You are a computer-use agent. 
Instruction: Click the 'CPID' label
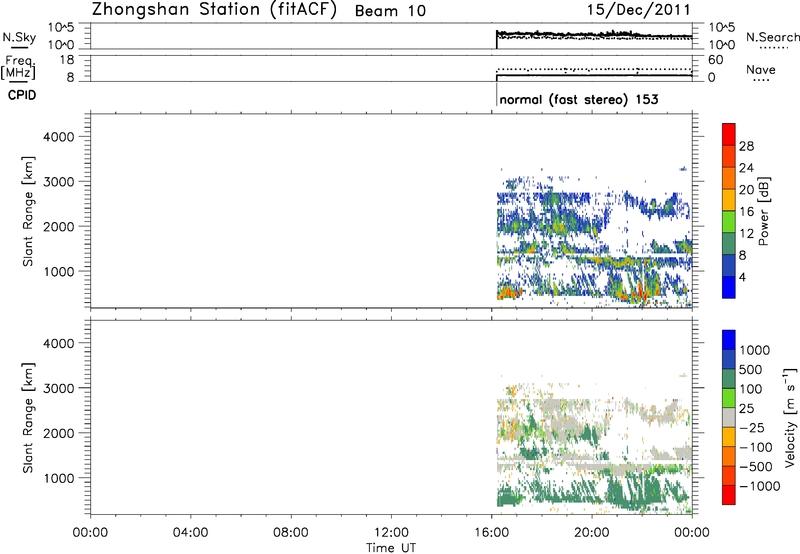22,95
